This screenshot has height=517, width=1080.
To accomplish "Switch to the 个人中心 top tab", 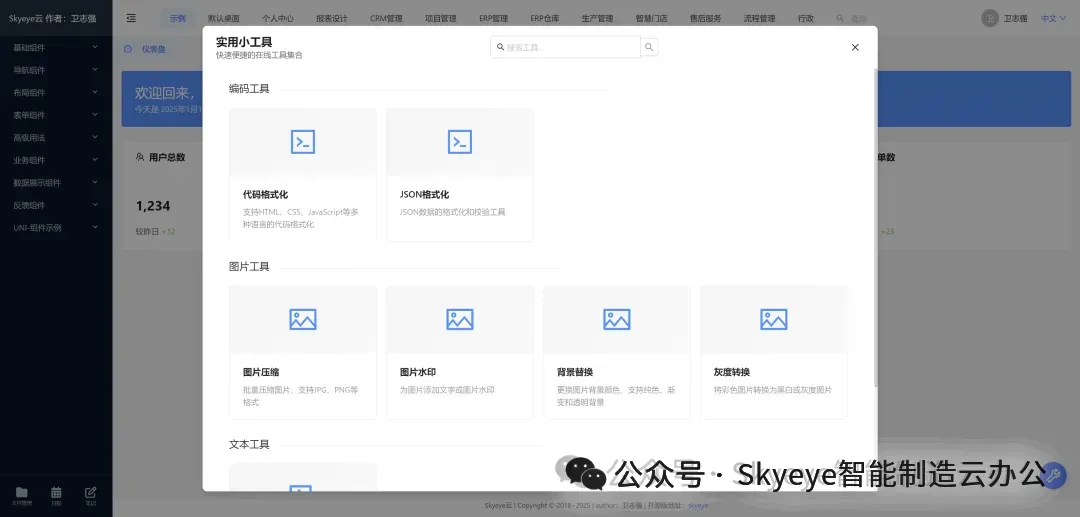I will click(278, 19).
